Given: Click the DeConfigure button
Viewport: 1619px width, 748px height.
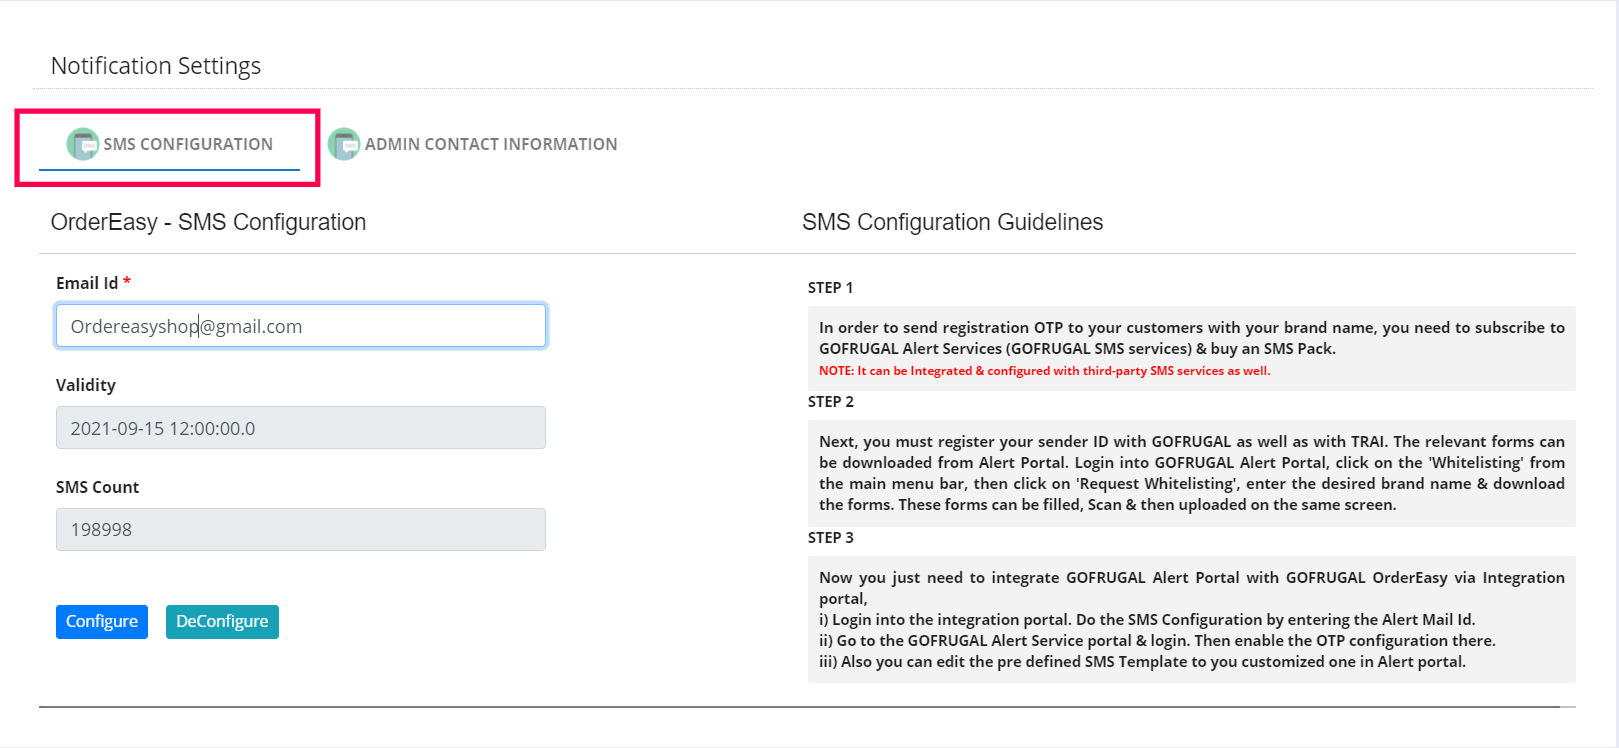Looking at the screenshot, I should 222,621.
